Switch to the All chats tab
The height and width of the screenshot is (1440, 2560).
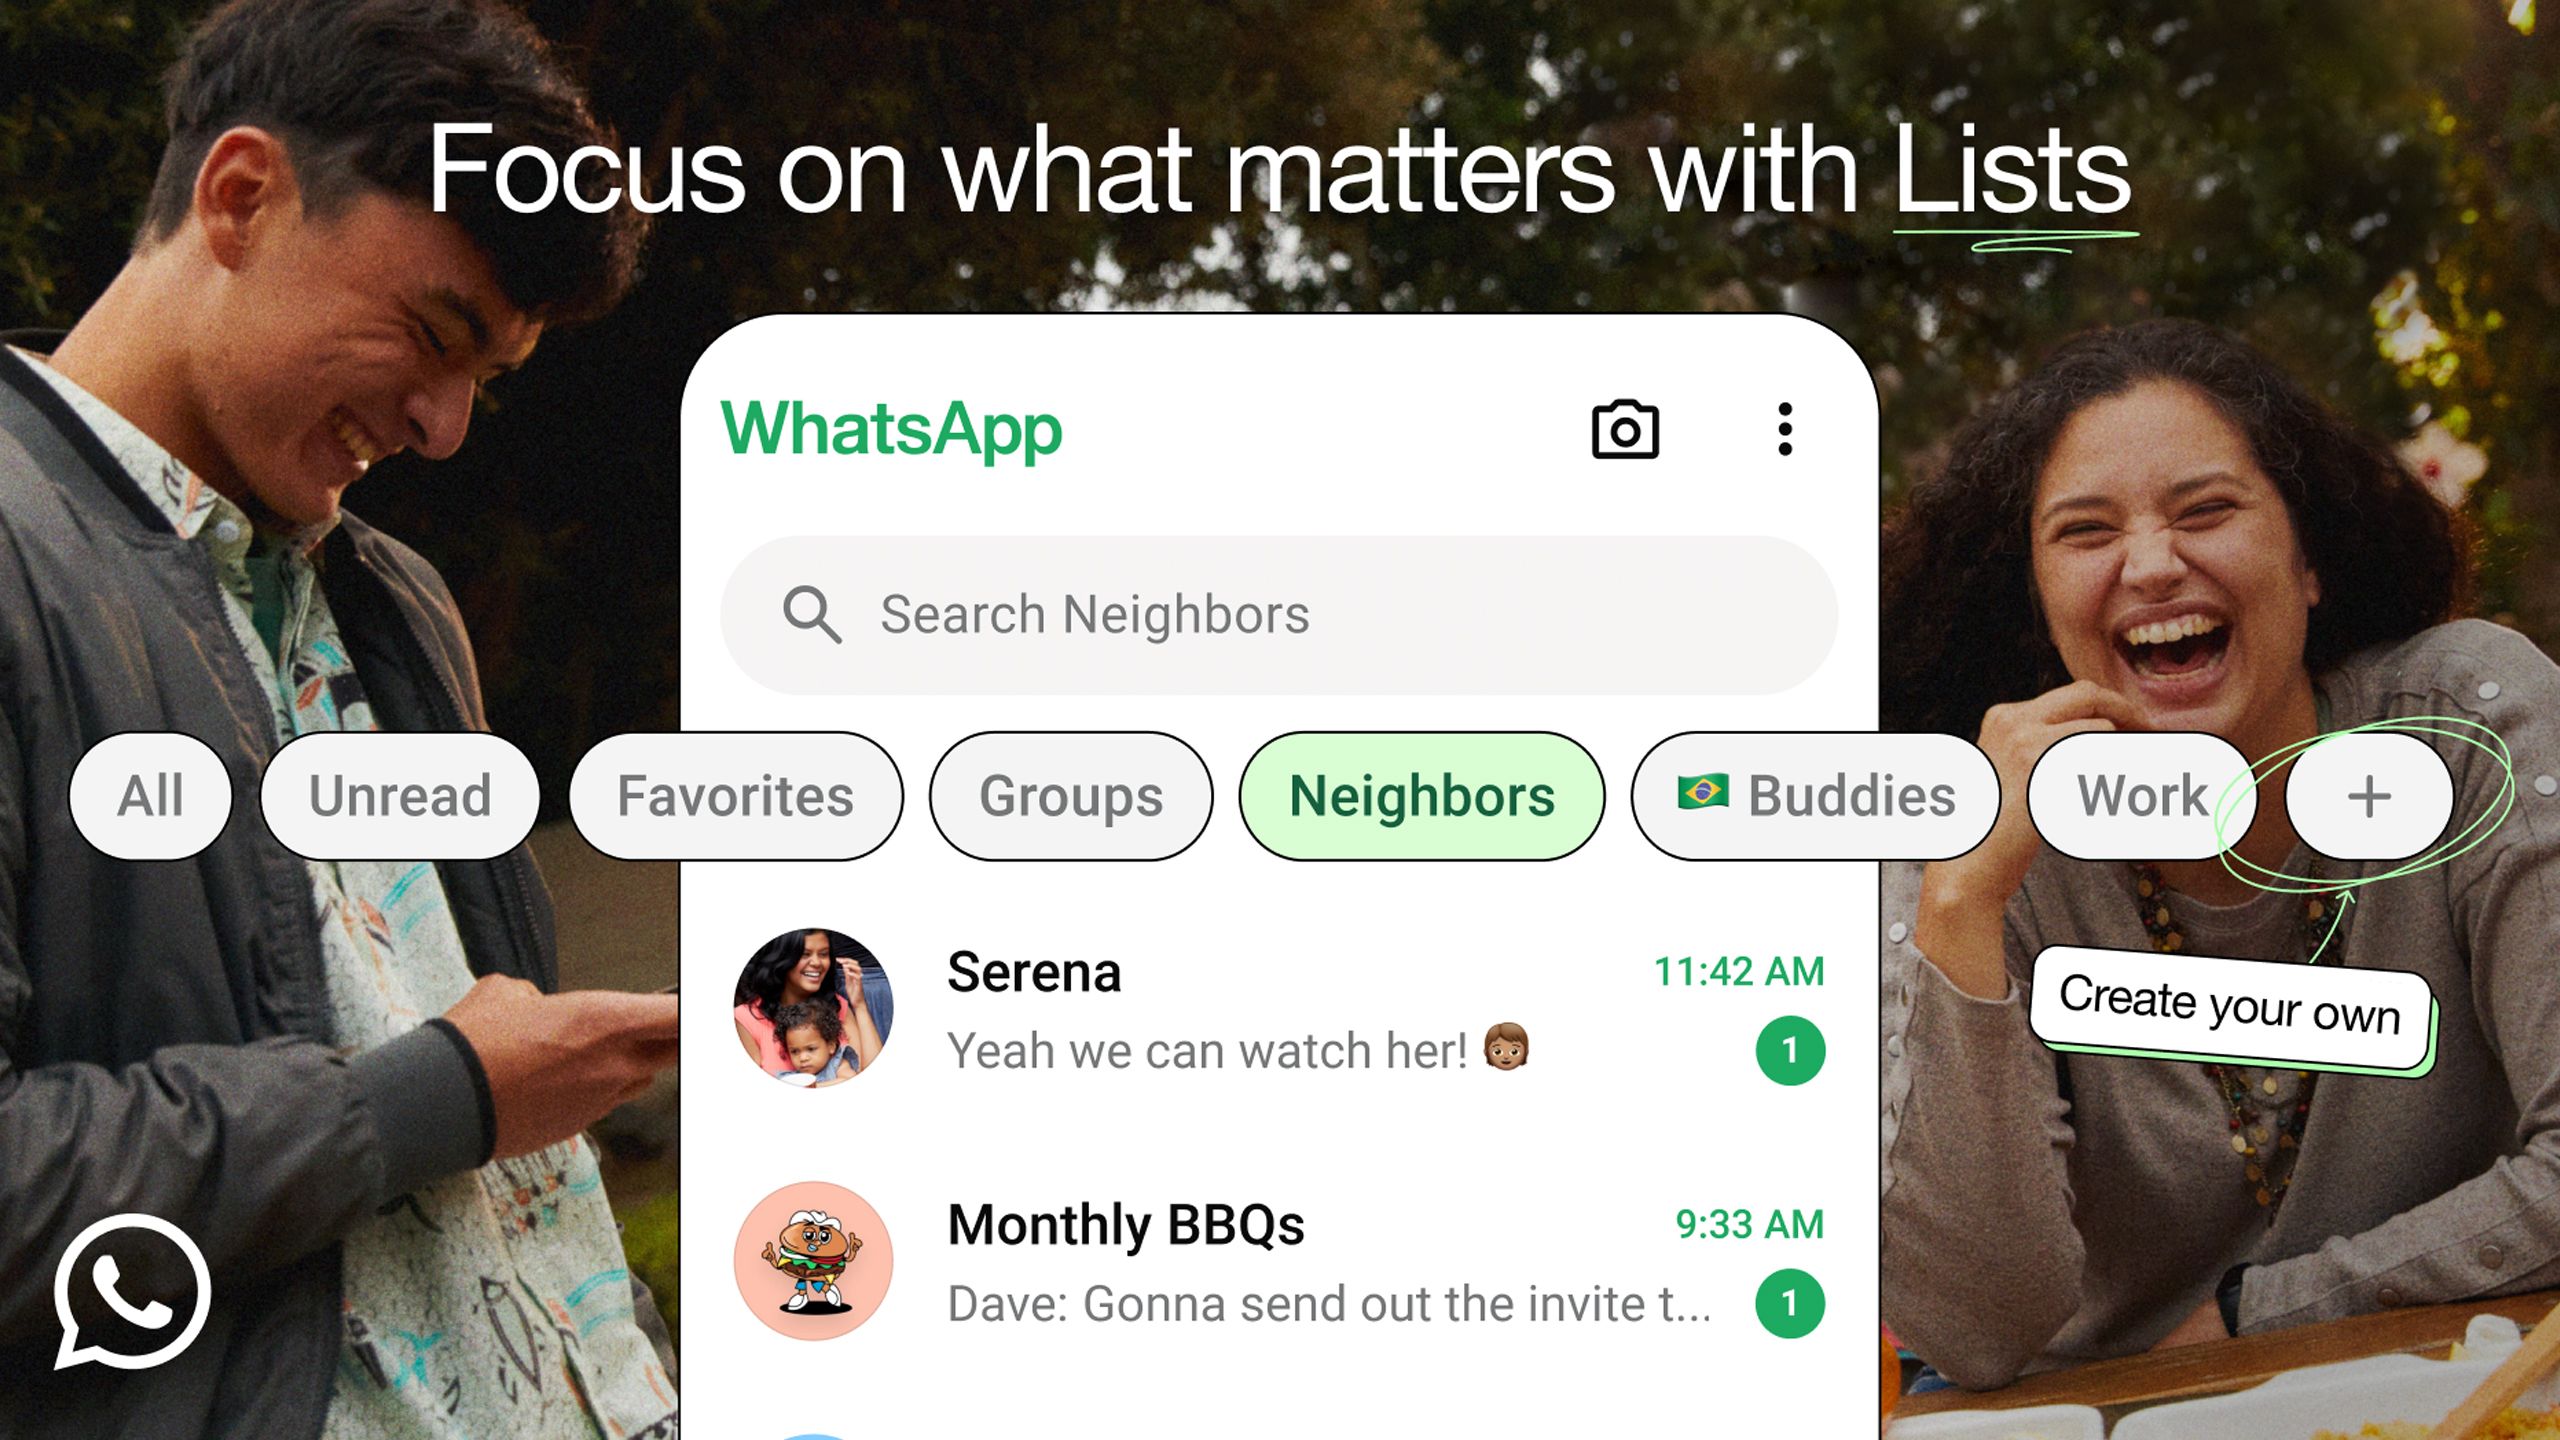pyautogui.click(x=148, y=796)
